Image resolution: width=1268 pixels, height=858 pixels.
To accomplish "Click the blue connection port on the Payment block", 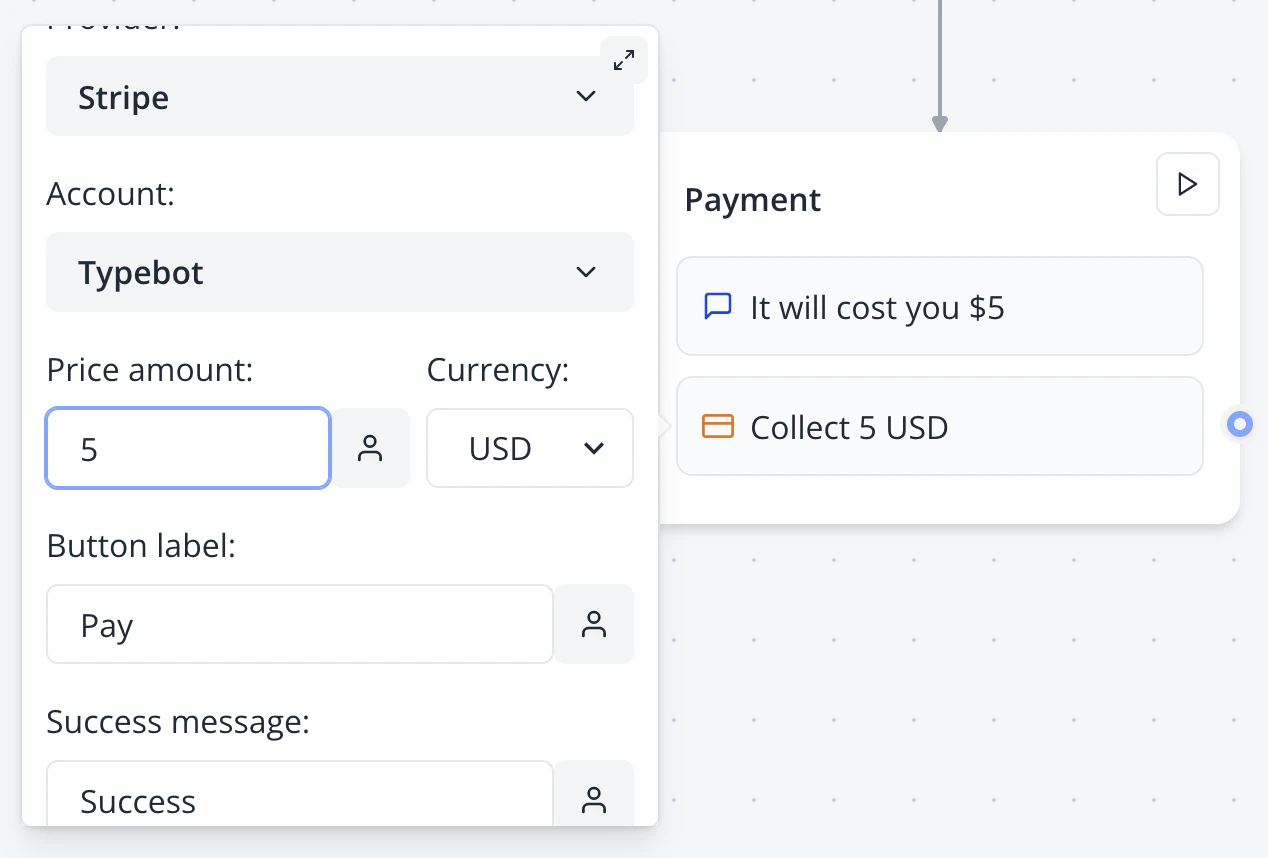I will [1239, 424].
